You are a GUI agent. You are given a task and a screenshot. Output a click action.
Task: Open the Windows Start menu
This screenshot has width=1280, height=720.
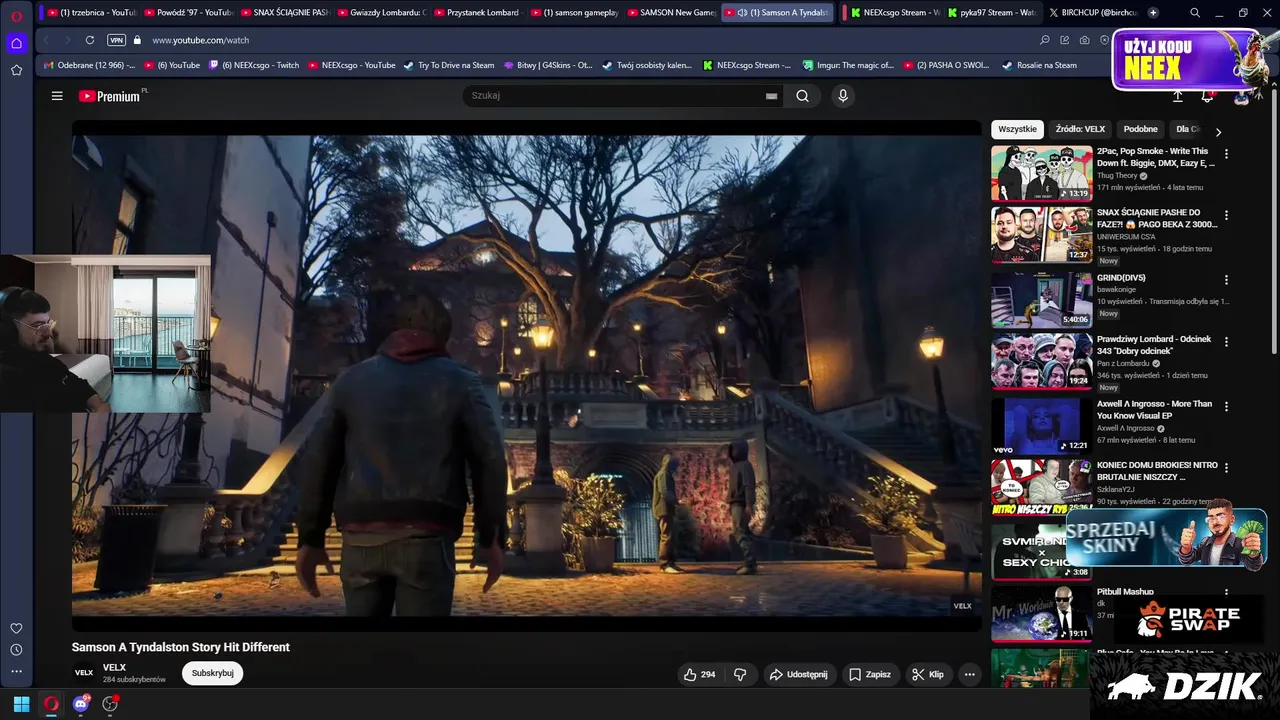(21, 704)
